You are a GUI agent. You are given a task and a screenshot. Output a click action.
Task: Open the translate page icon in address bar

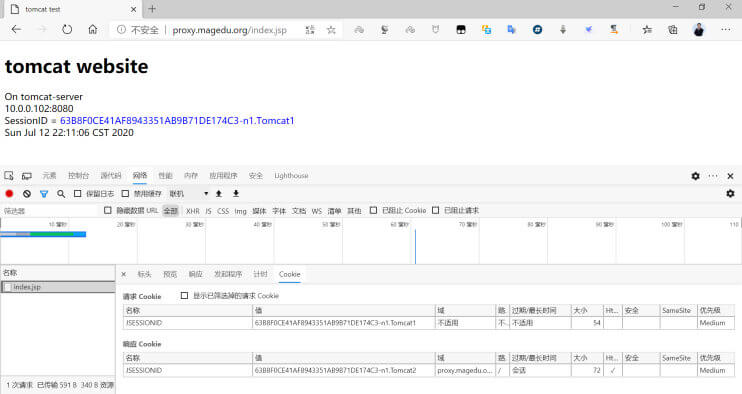pos(310,30)
